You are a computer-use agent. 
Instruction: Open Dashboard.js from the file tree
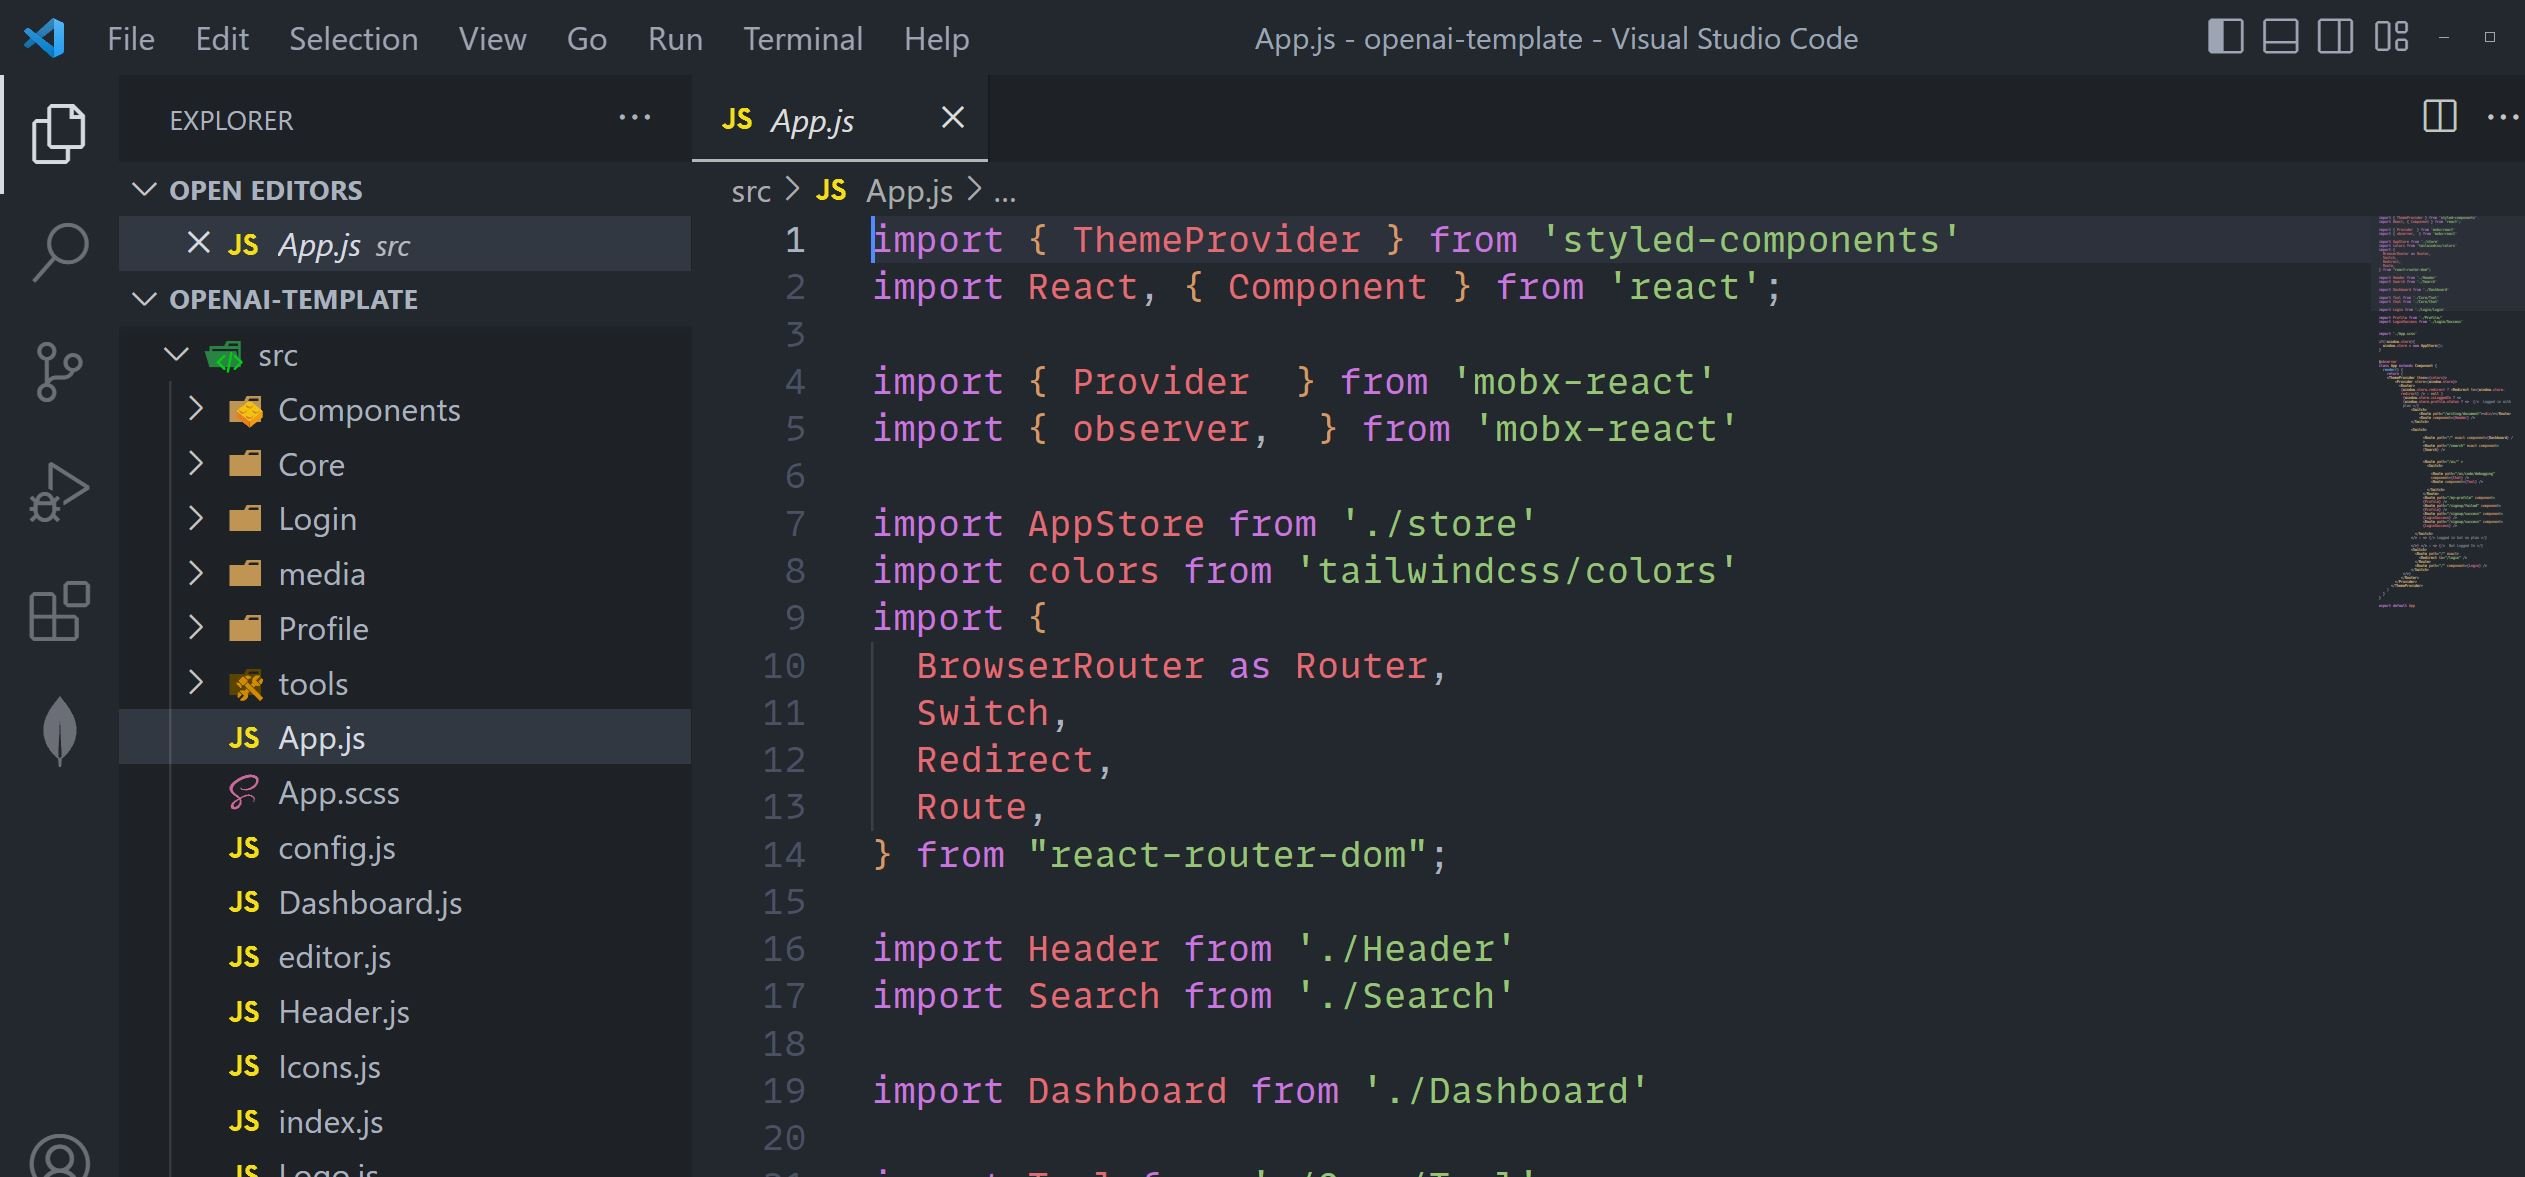[x=369, y=903]
